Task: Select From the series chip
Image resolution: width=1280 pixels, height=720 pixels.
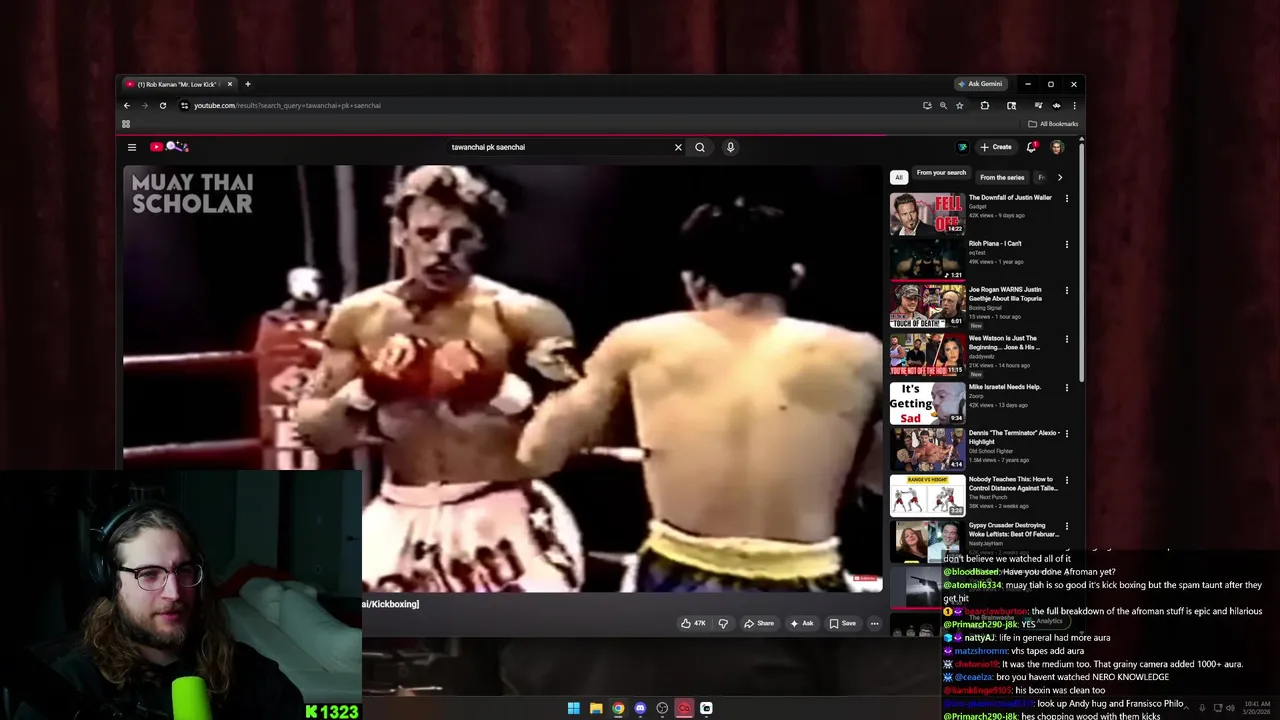Action: pos(1002,177)
